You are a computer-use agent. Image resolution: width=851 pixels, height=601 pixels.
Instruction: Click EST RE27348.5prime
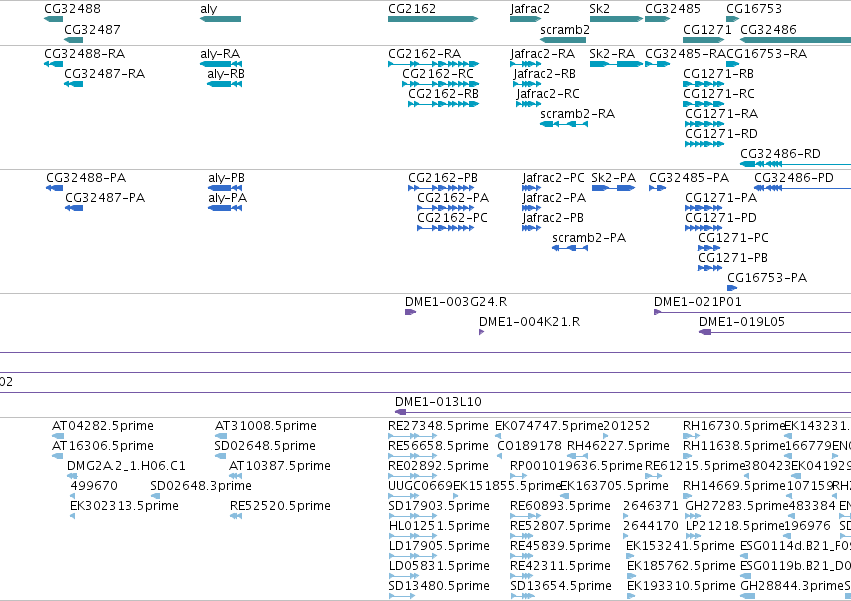pyautogui.click(x=412, y=436)
